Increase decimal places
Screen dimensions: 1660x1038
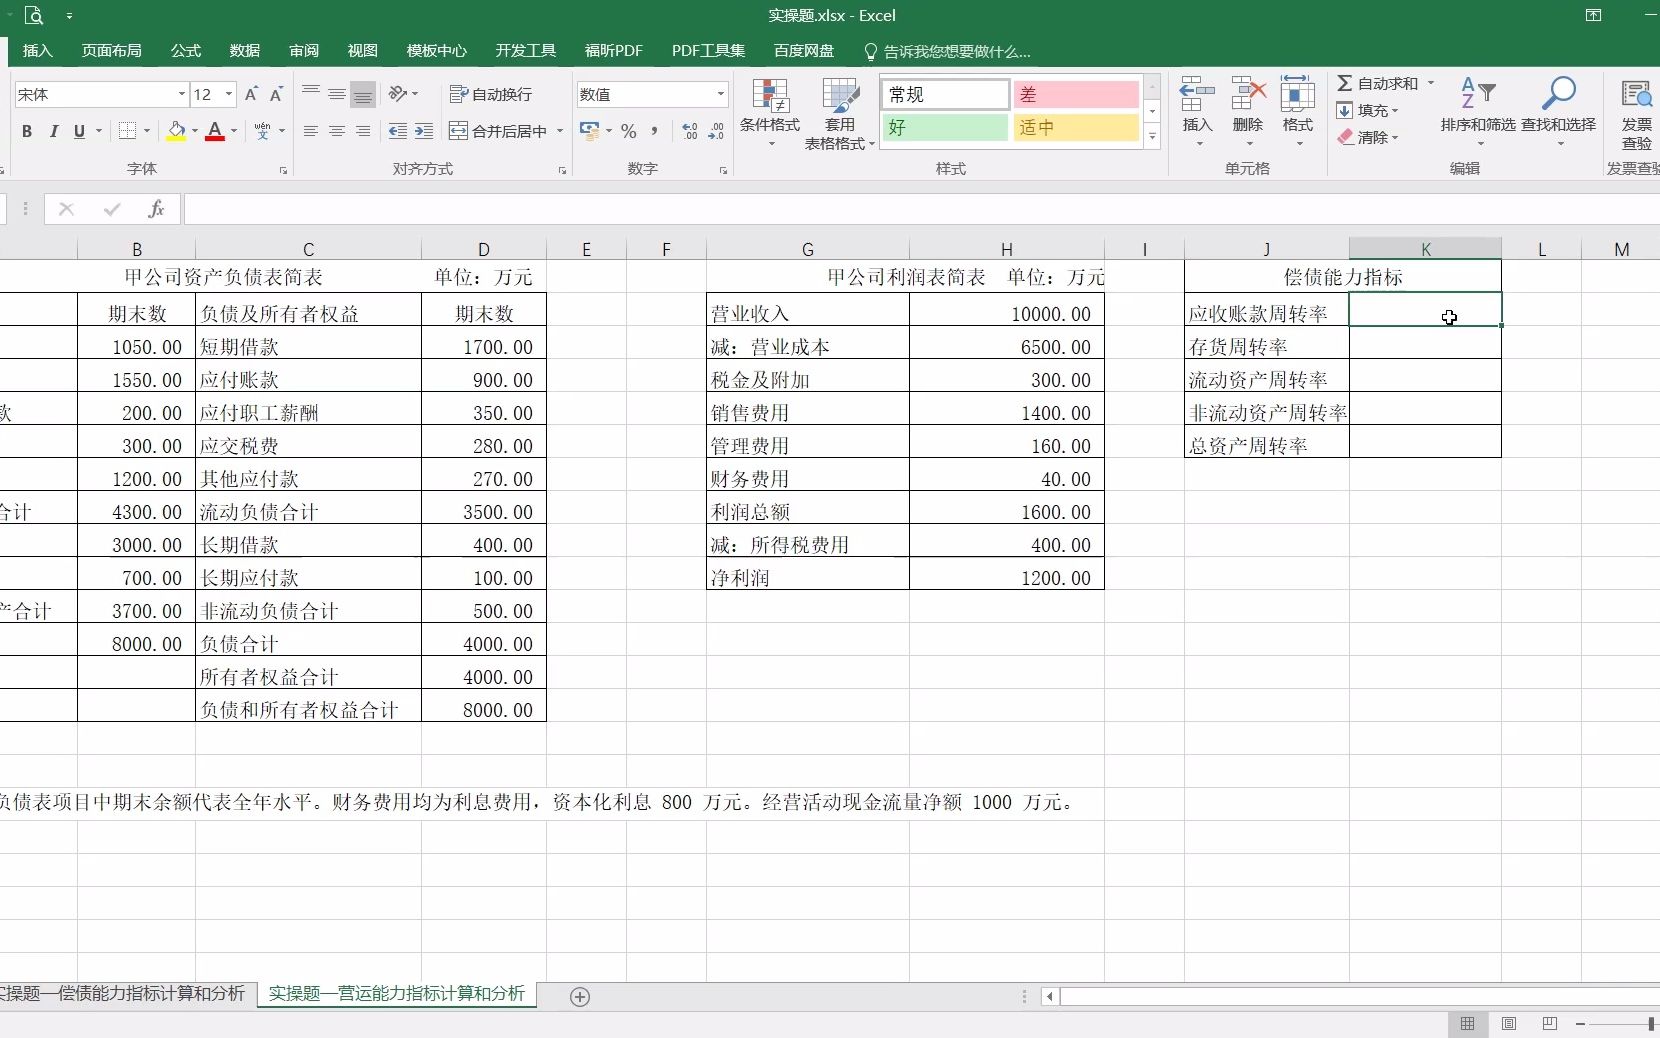click(690, 131)
